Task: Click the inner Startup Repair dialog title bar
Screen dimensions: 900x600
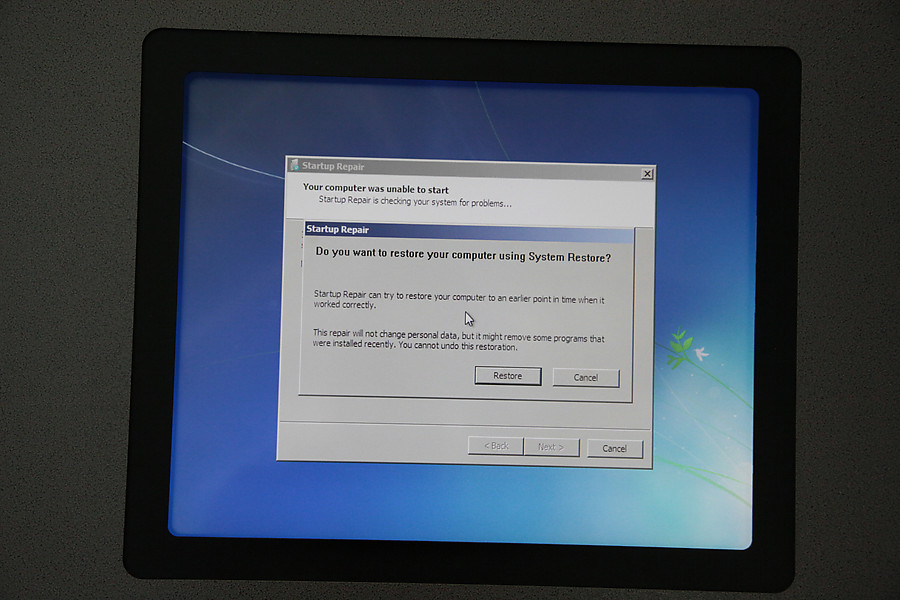Action: pyautogui.click(x=469, y=231)
